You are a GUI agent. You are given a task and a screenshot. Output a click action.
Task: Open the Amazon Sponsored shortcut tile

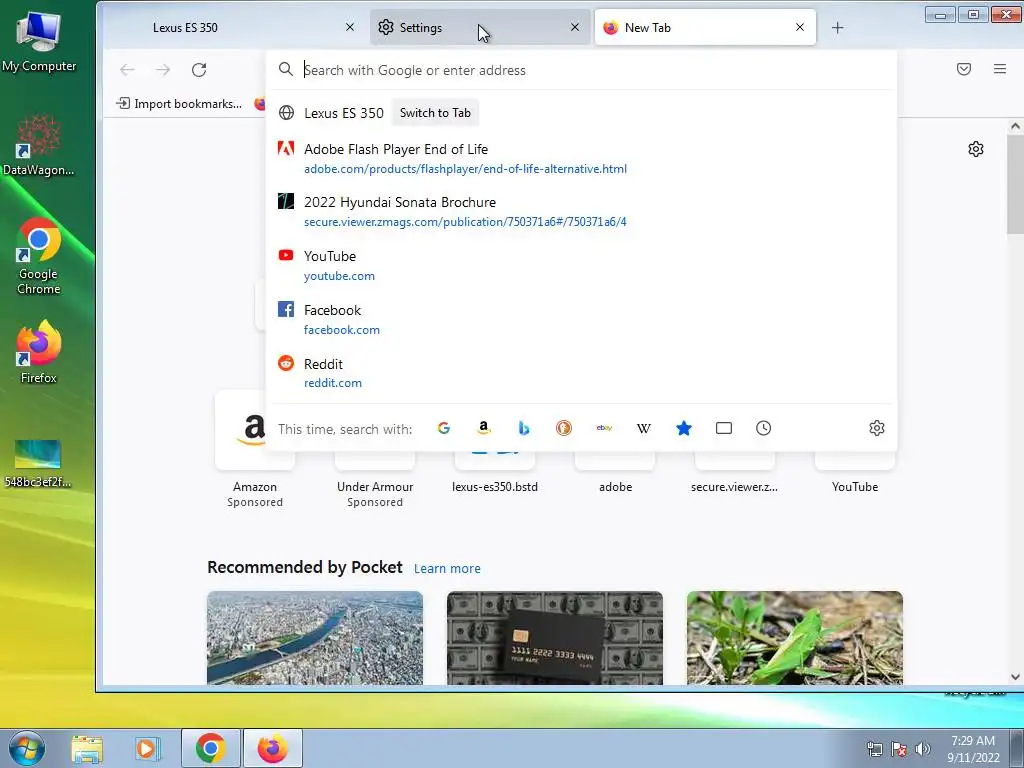pos(255,451)
